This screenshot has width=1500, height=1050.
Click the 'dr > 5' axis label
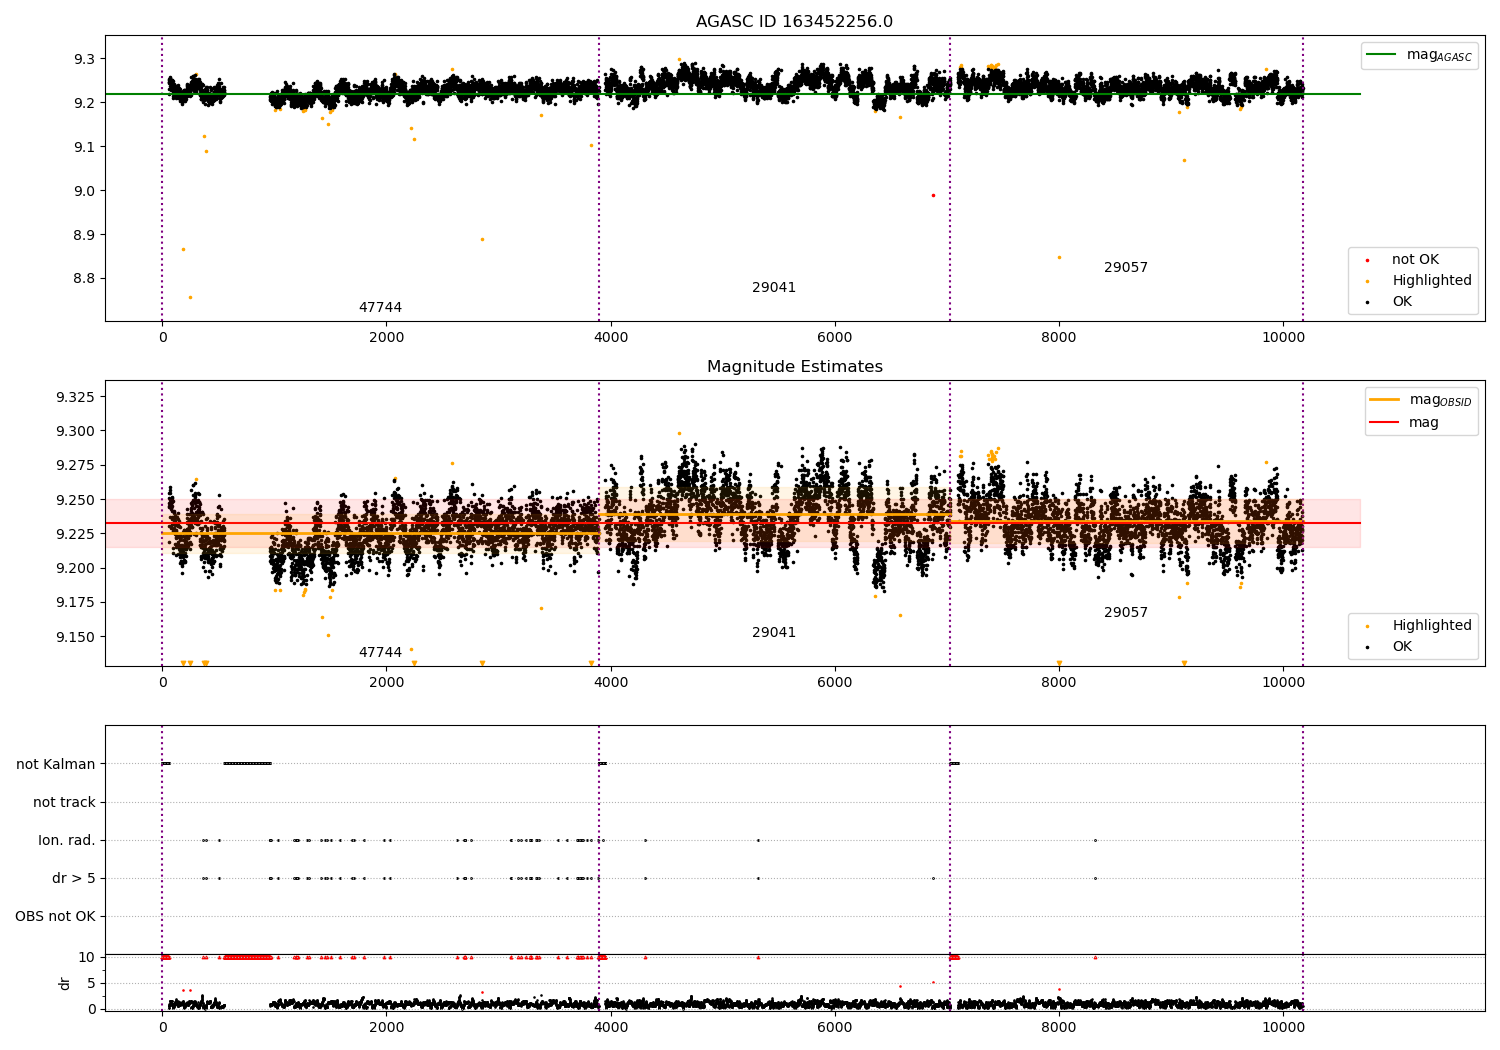(x=74, y=878)
